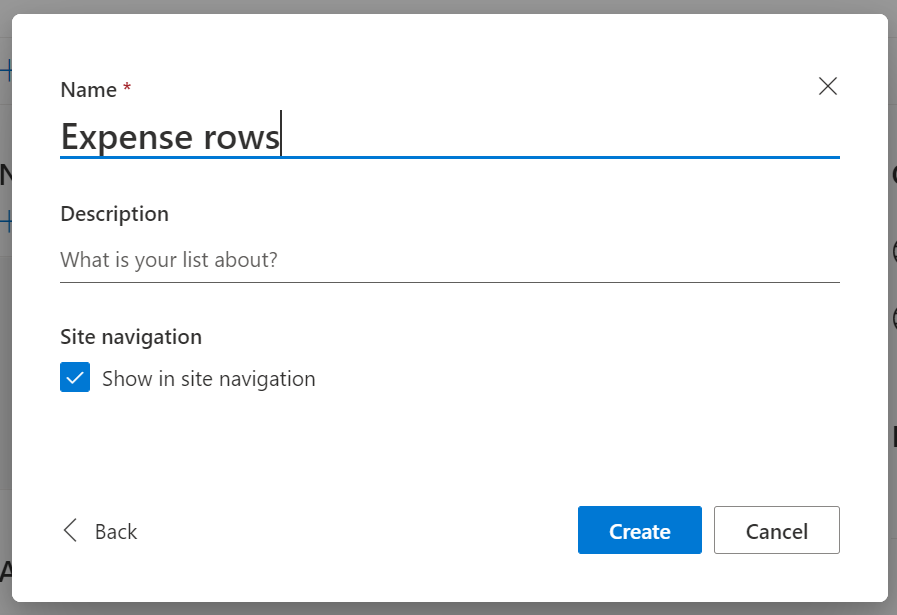Screen dimensions: 897x615
Task: Click the Description label
Action: pos(114,214)
